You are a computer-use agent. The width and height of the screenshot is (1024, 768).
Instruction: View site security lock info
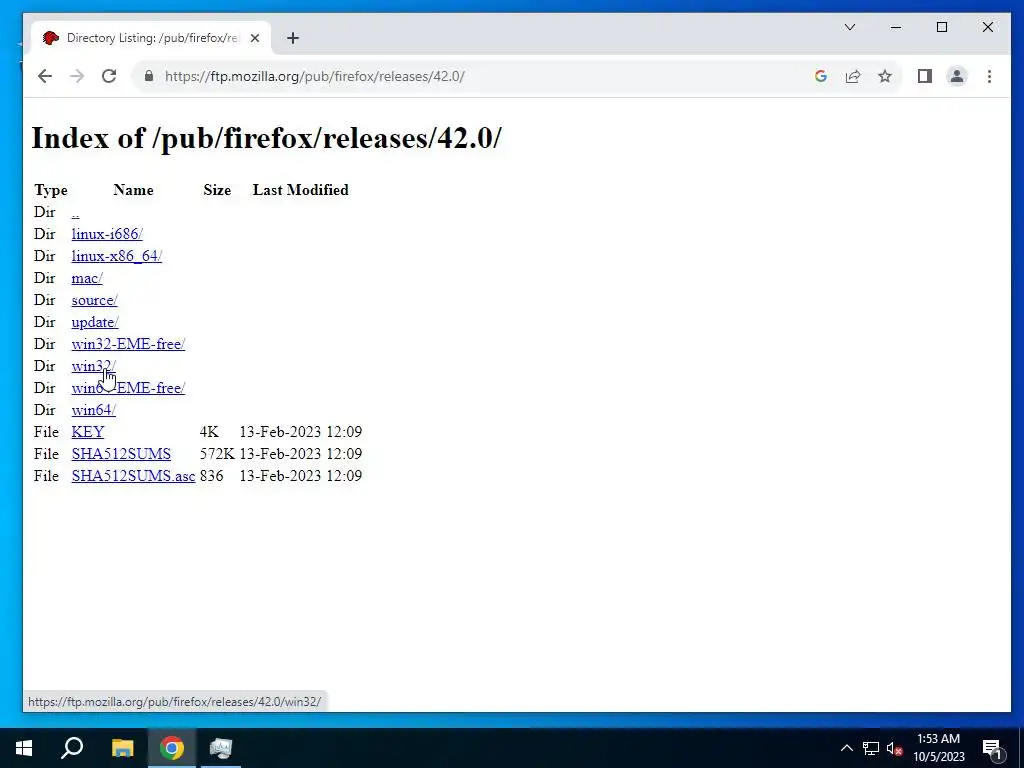pyautogui.click(x=149, y=76)
